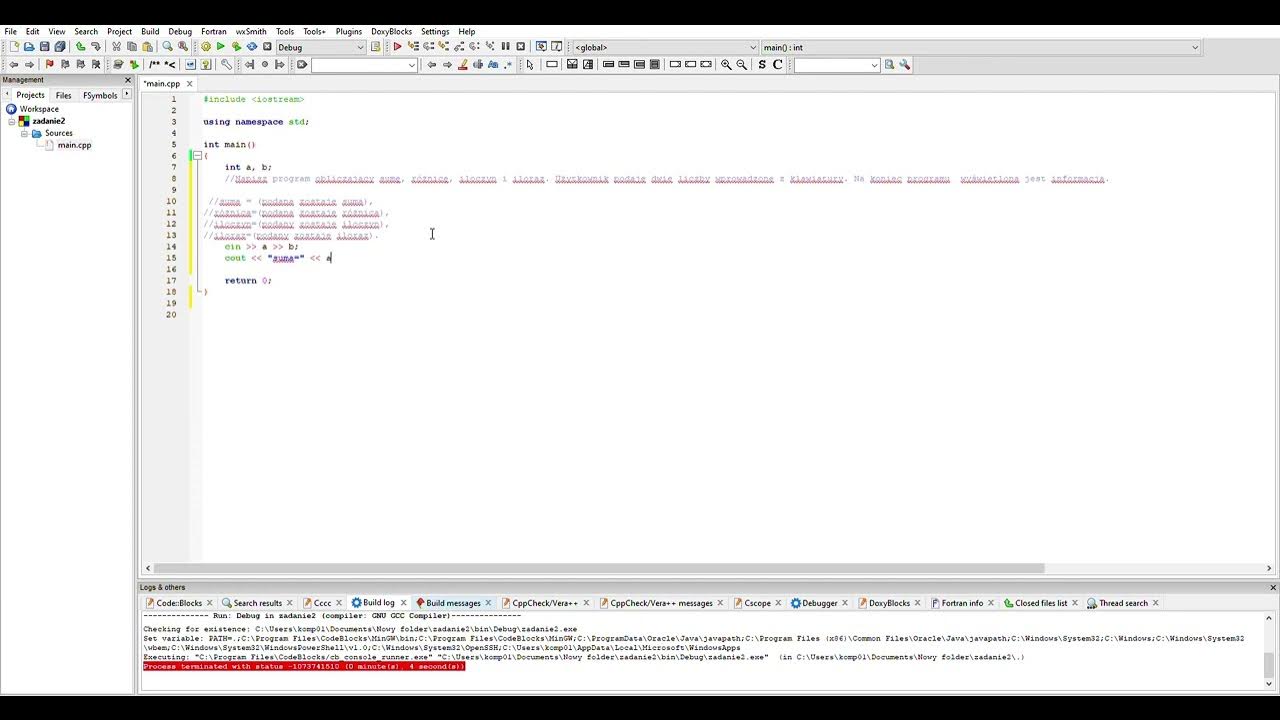
Task: Click the Highlight marker icon
Action: click(x=462, y=65)
